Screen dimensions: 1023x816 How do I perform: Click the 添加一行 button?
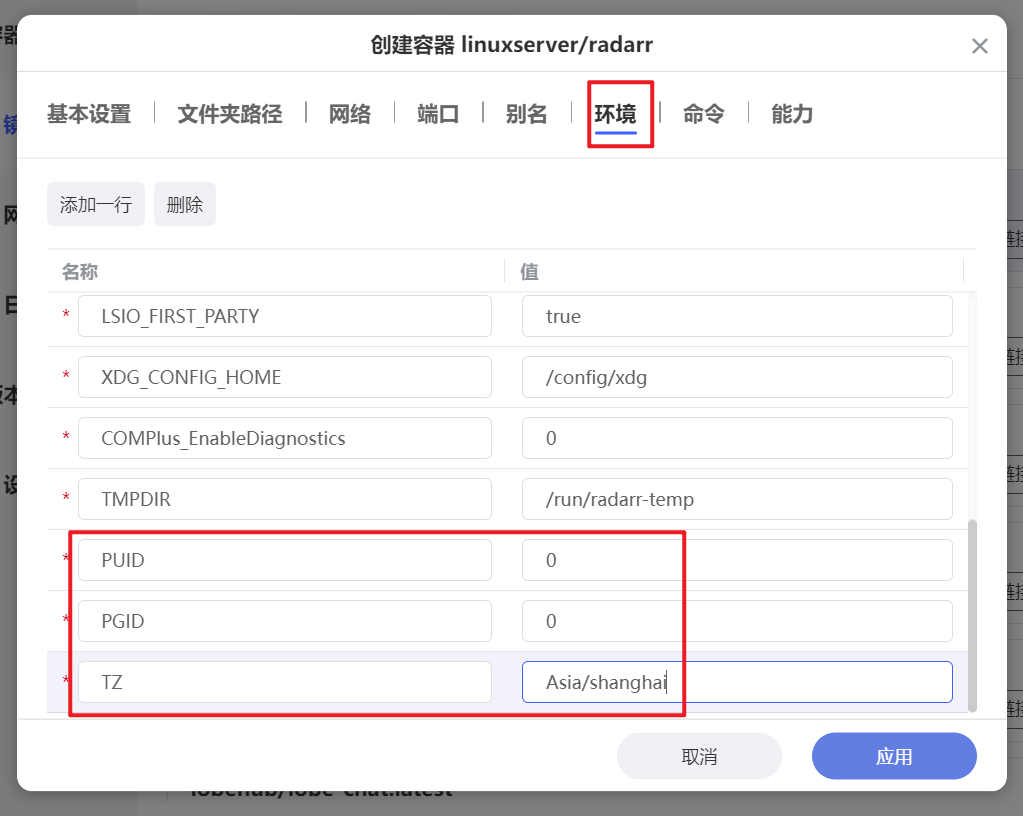[96, 204]
